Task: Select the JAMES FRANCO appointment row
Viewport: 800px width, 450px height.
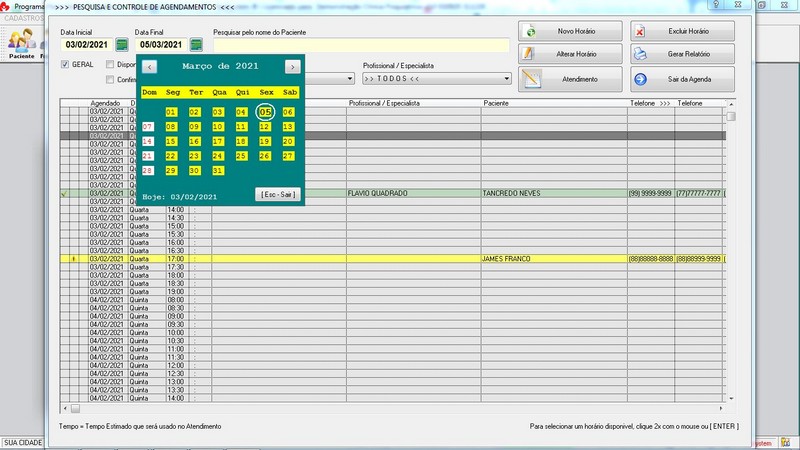Action: point(392,259)
